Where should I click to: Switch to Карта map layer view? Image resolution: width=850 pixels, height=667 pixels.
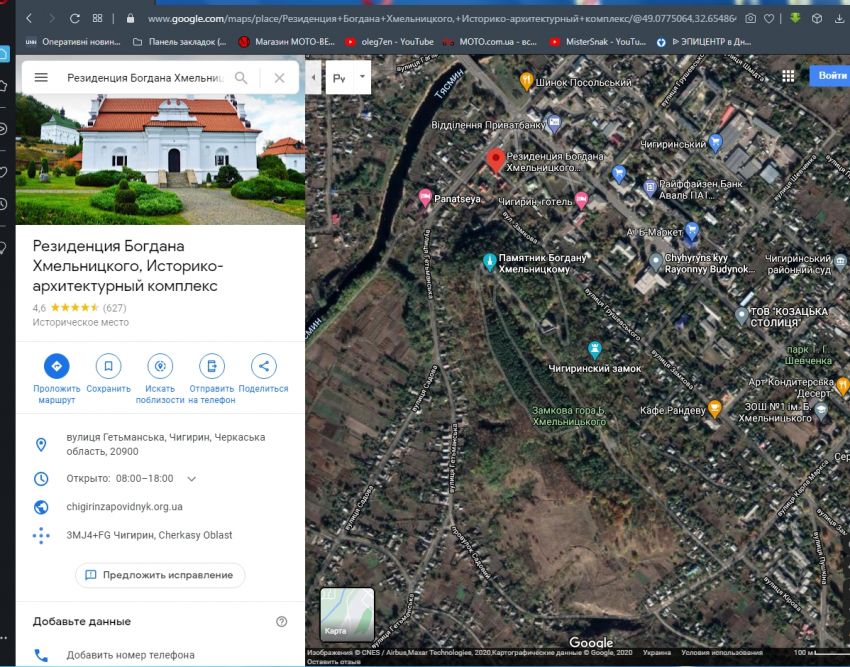(347, 613)
